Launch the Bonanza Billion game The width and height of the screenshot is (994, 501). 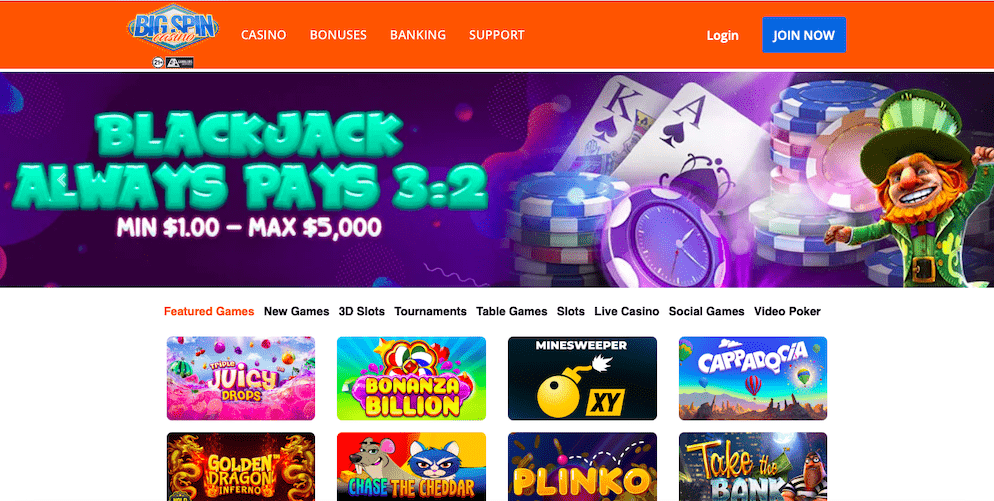411,378
